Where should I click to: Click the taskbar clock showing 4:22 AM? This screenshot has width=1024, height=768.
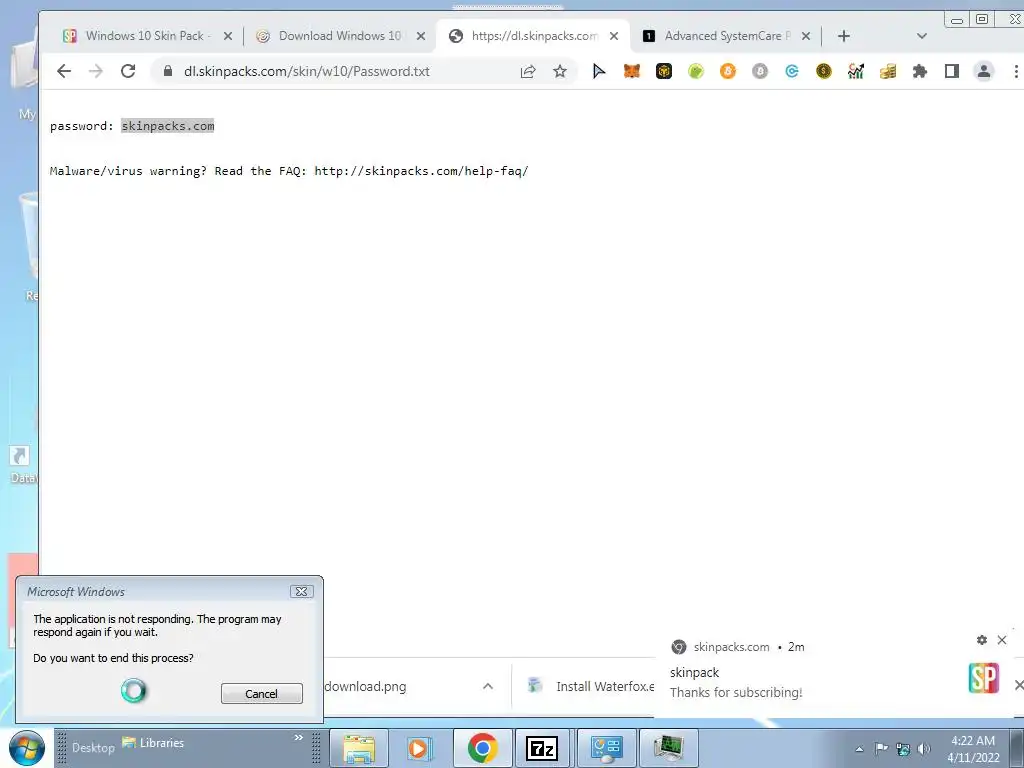point(973,749)
